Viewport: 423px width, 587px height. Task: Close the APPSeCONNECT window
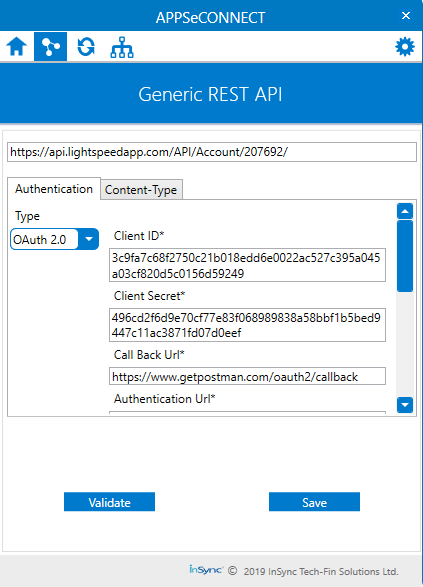click(x=406, y=16)
